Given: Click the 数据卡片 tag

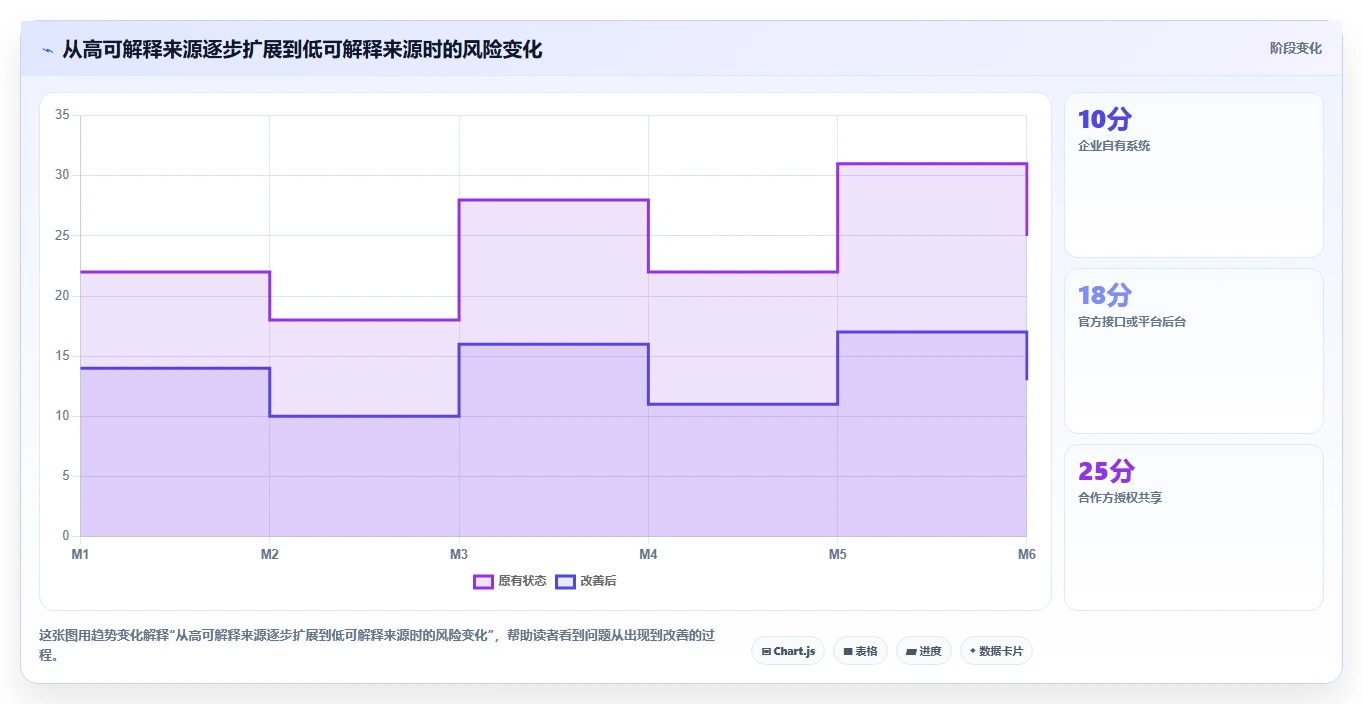Looking at the screenshot, I should pos(996,651).
